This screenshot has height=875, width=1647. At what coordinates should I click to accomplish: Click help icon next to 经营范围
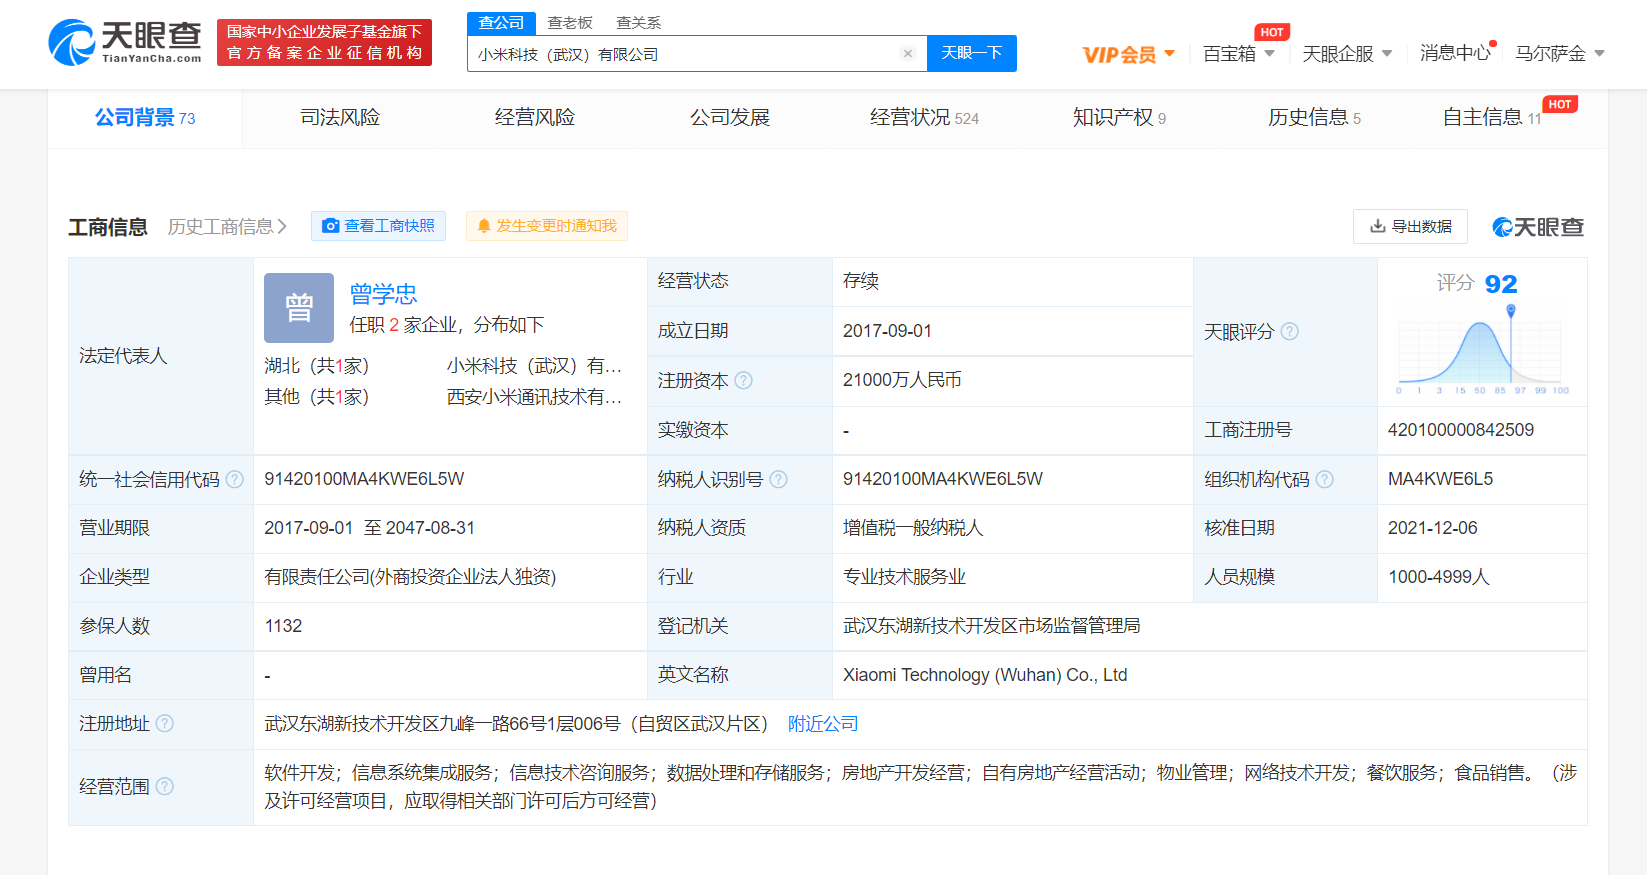point(165,786)
